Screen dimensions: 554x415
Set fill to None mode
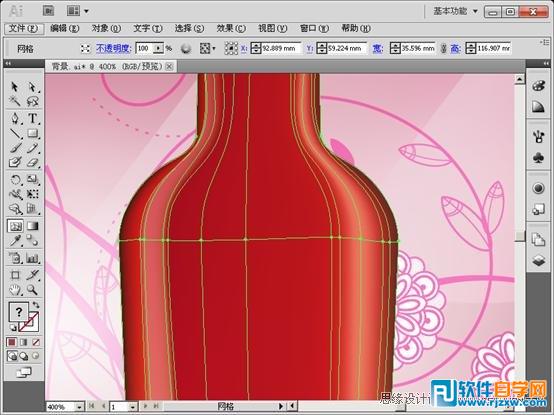point(36,342)
